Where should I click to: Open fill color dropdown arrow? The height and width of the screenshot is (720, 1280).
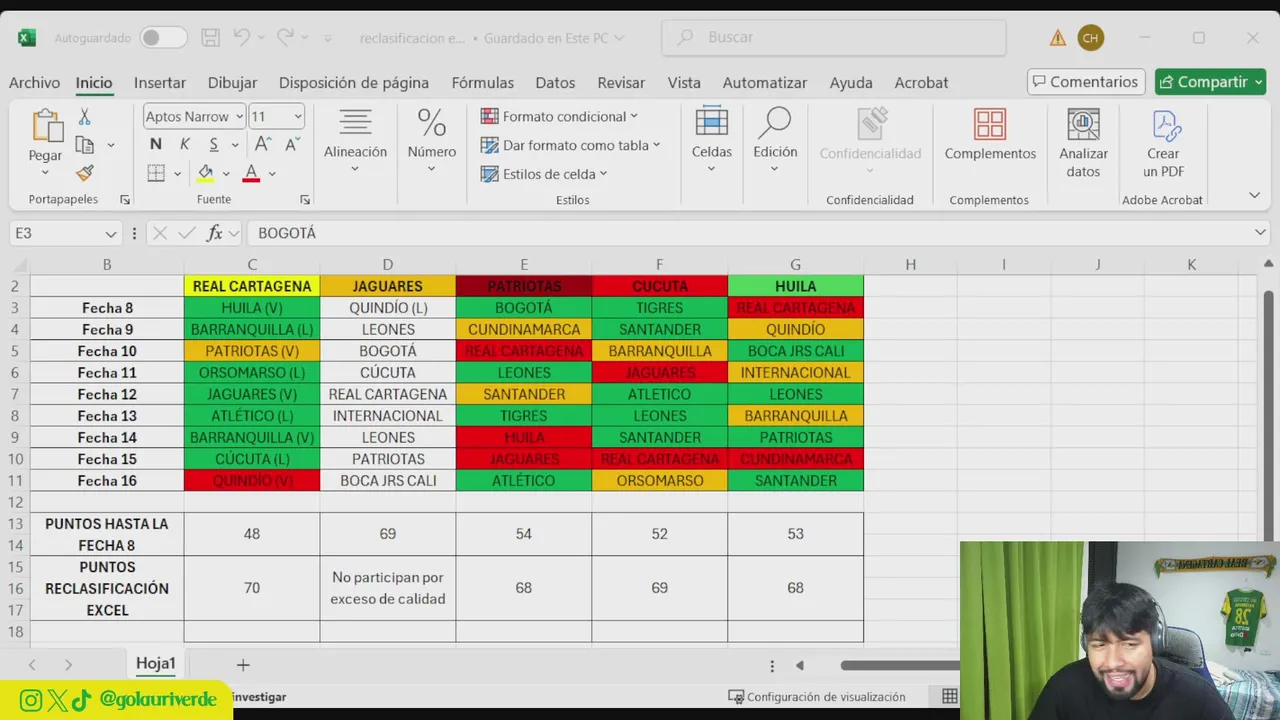coord(226,173)
